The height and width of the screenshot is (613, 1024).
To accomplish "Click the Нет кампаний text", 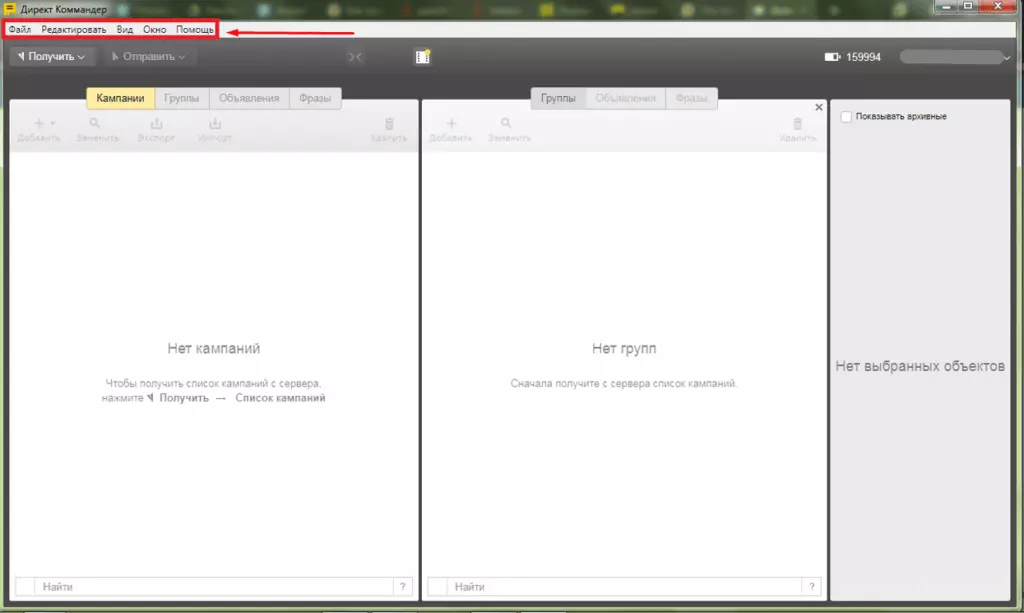I will (x=214, y=349).
